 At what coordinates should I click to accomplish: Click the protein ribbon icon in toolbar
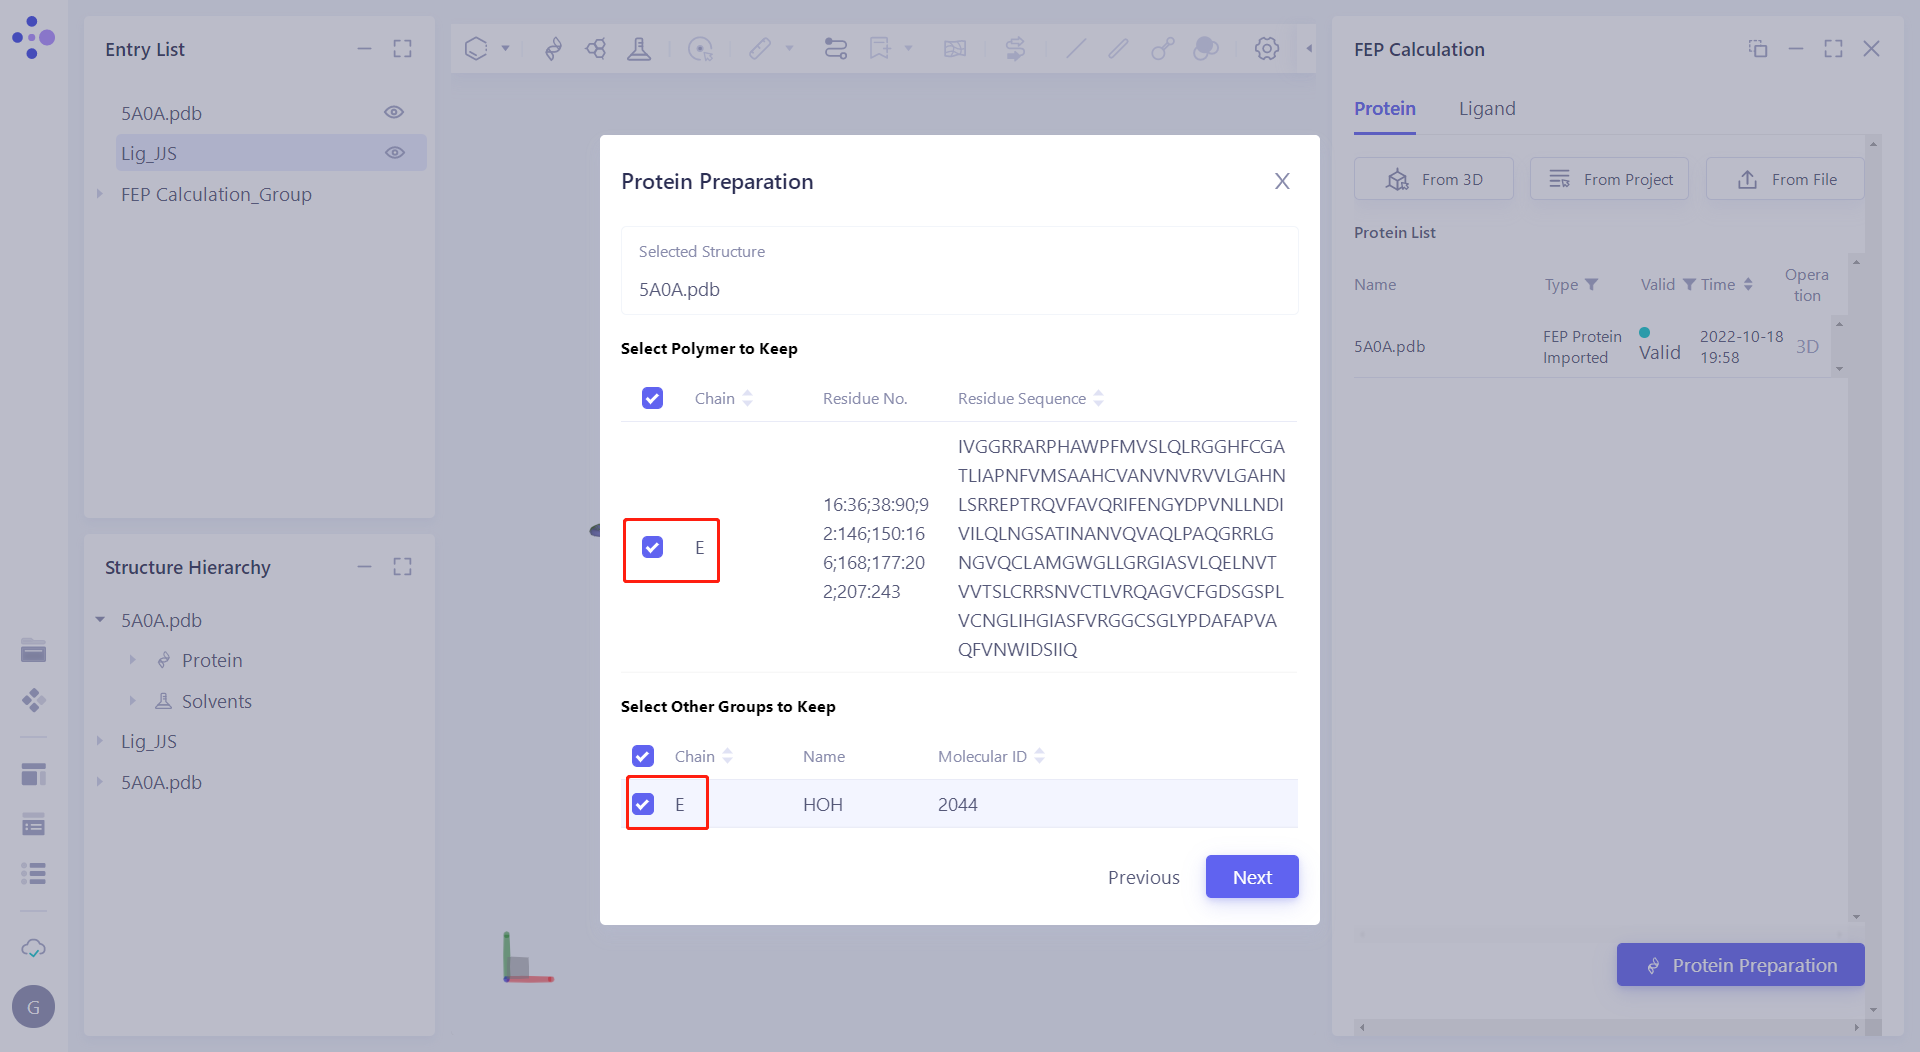(553, 49)
